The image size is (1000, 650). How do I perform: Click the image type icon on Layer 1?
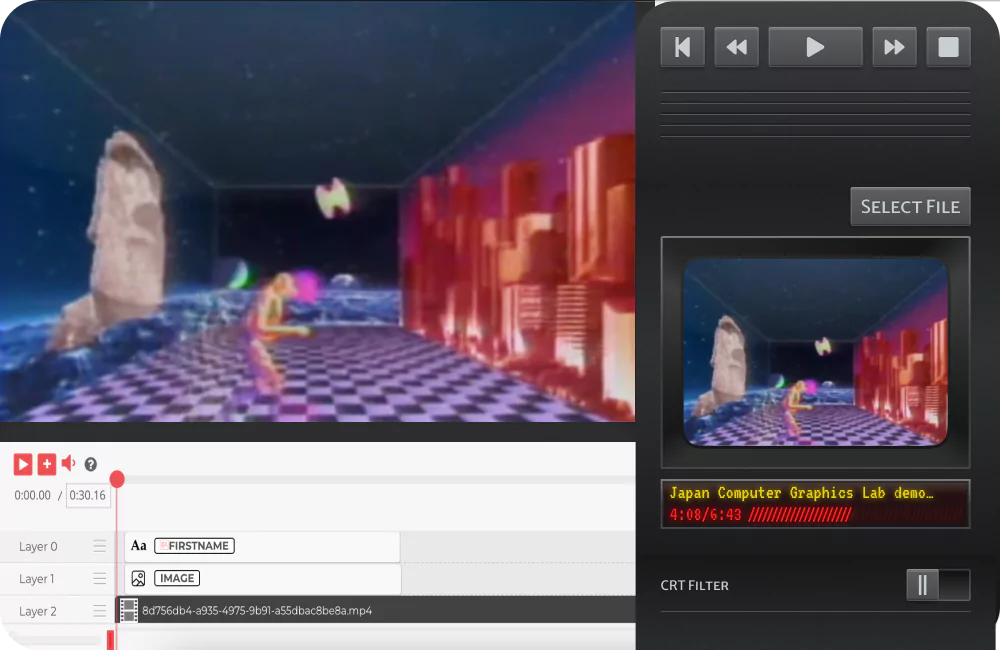pos(138,579)
